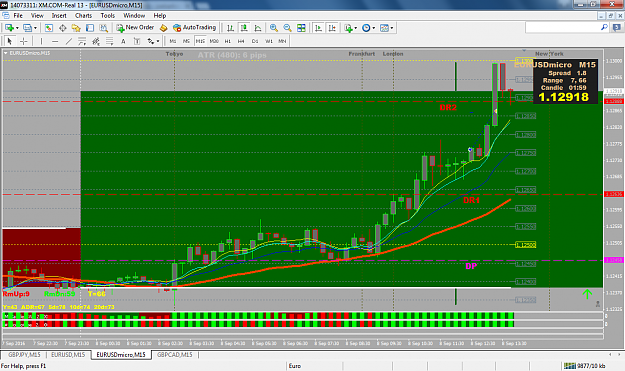Open the Periods clock icon
The height and width of the screenshot is (371, 625).
(x=366, y=28)
